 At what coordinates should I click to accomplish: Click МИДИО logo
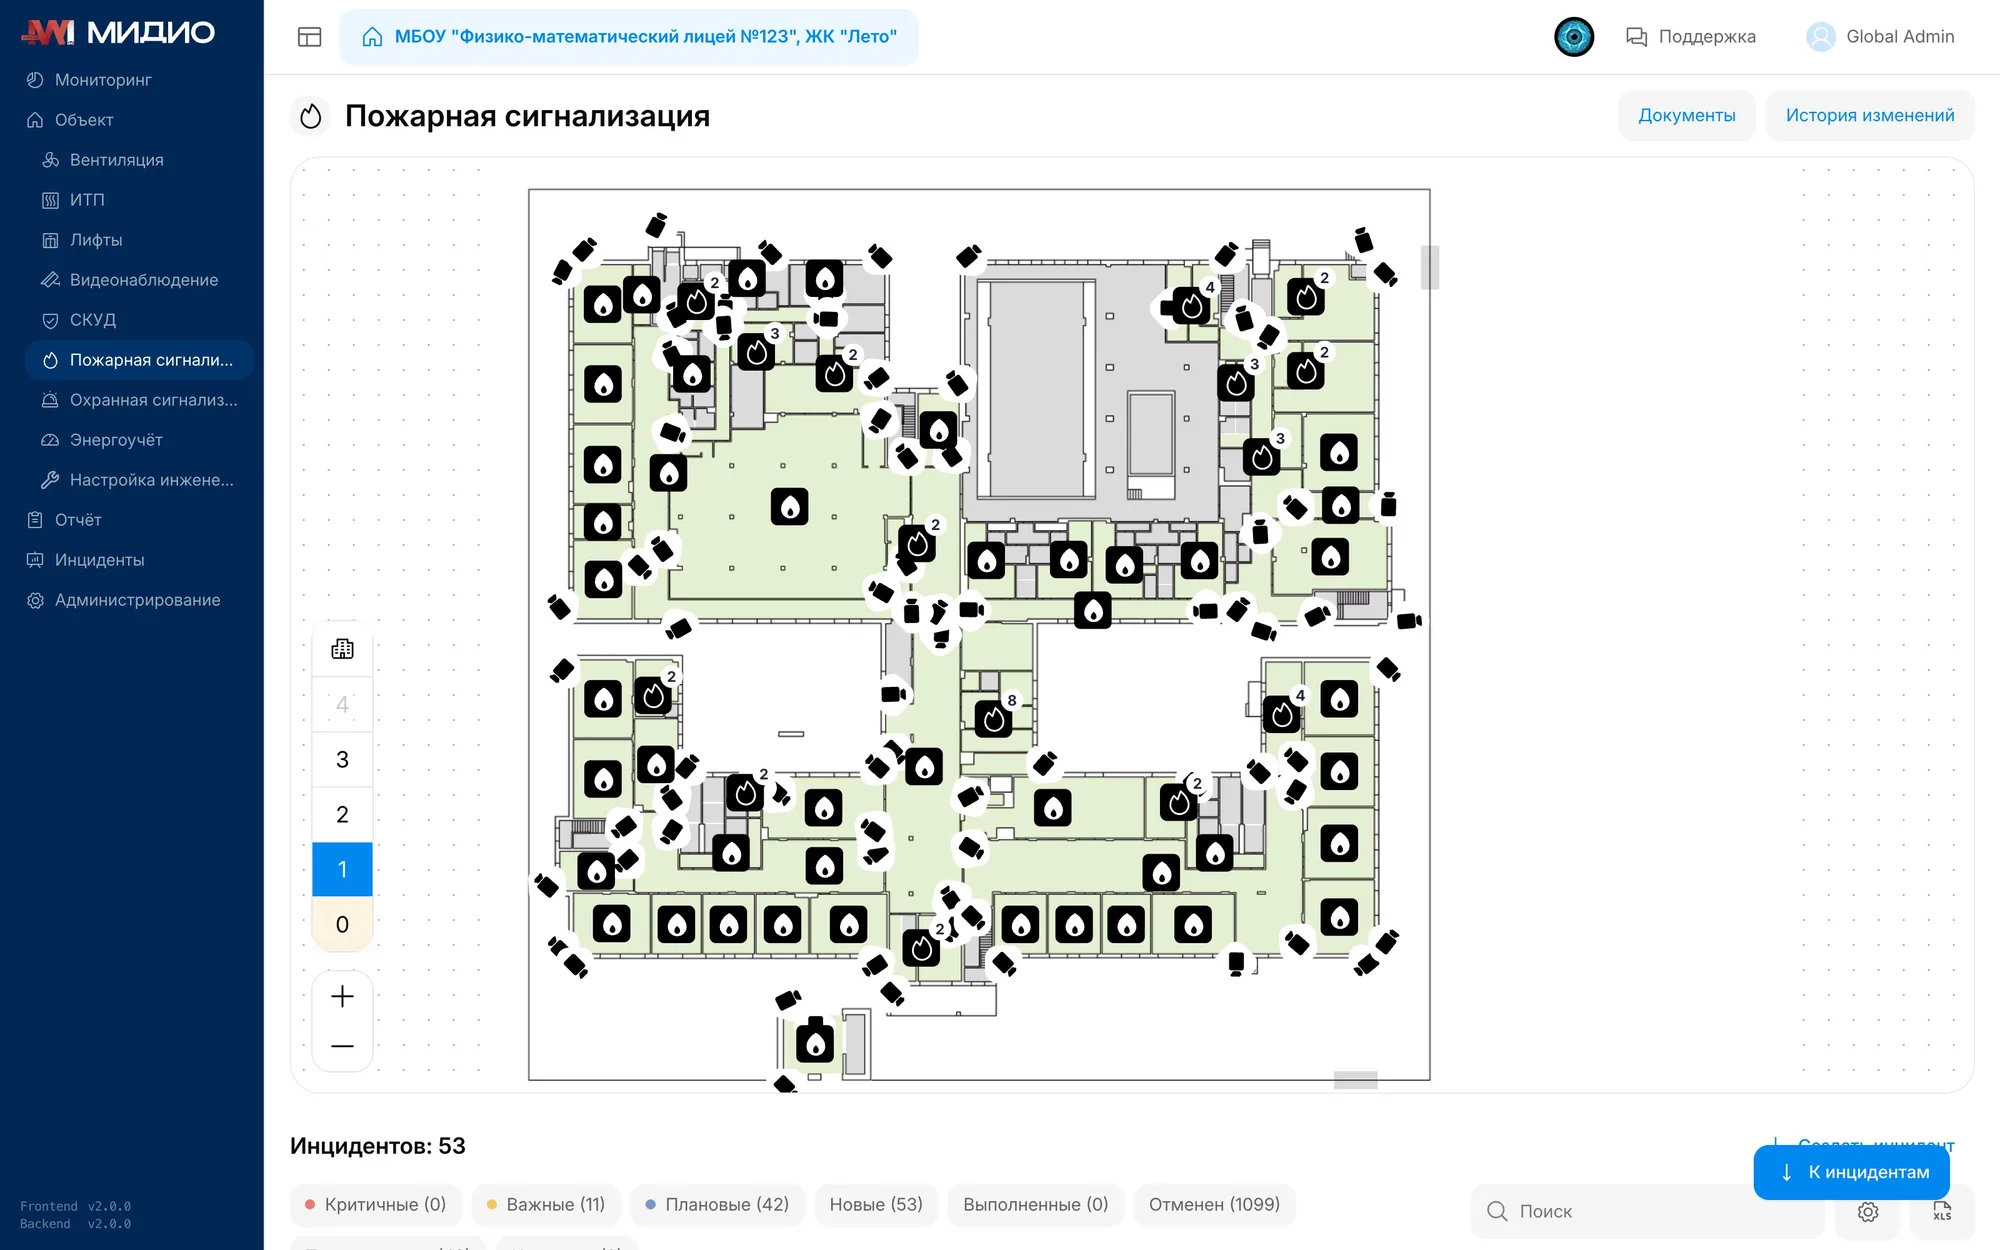click(118, 32)
